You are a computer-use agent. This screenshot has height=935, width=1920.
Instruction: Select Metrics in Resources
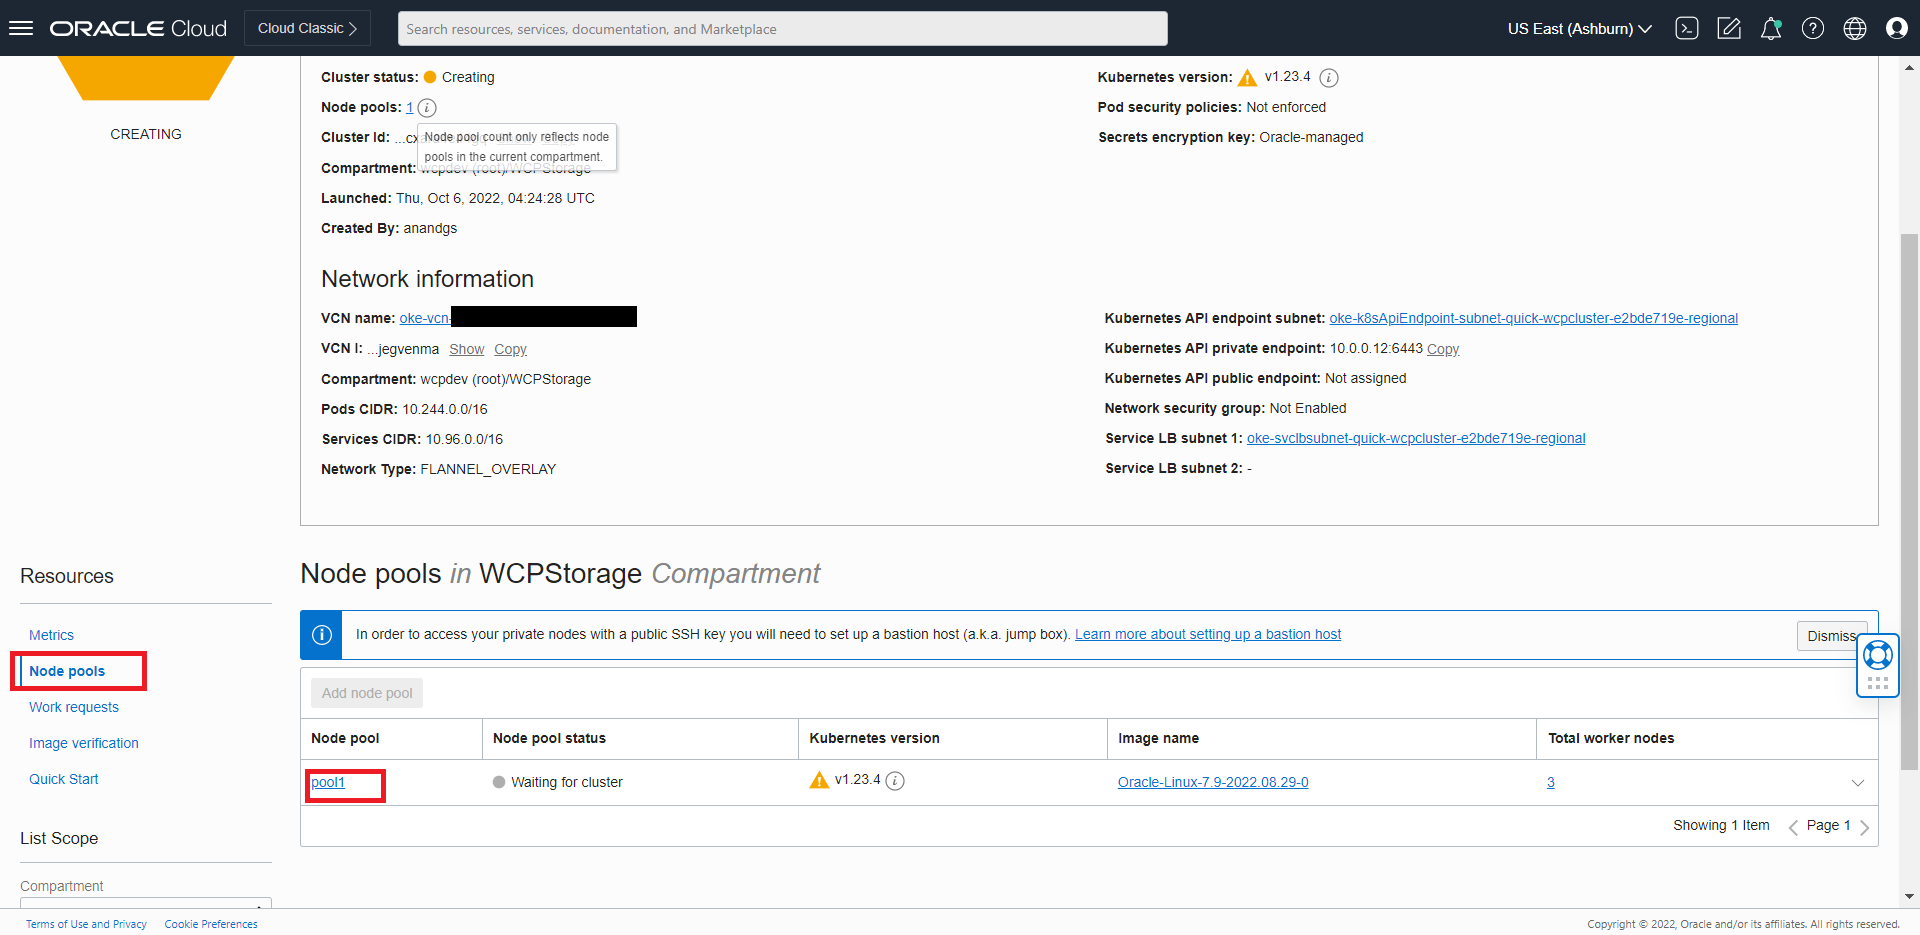tap(51, 635)
